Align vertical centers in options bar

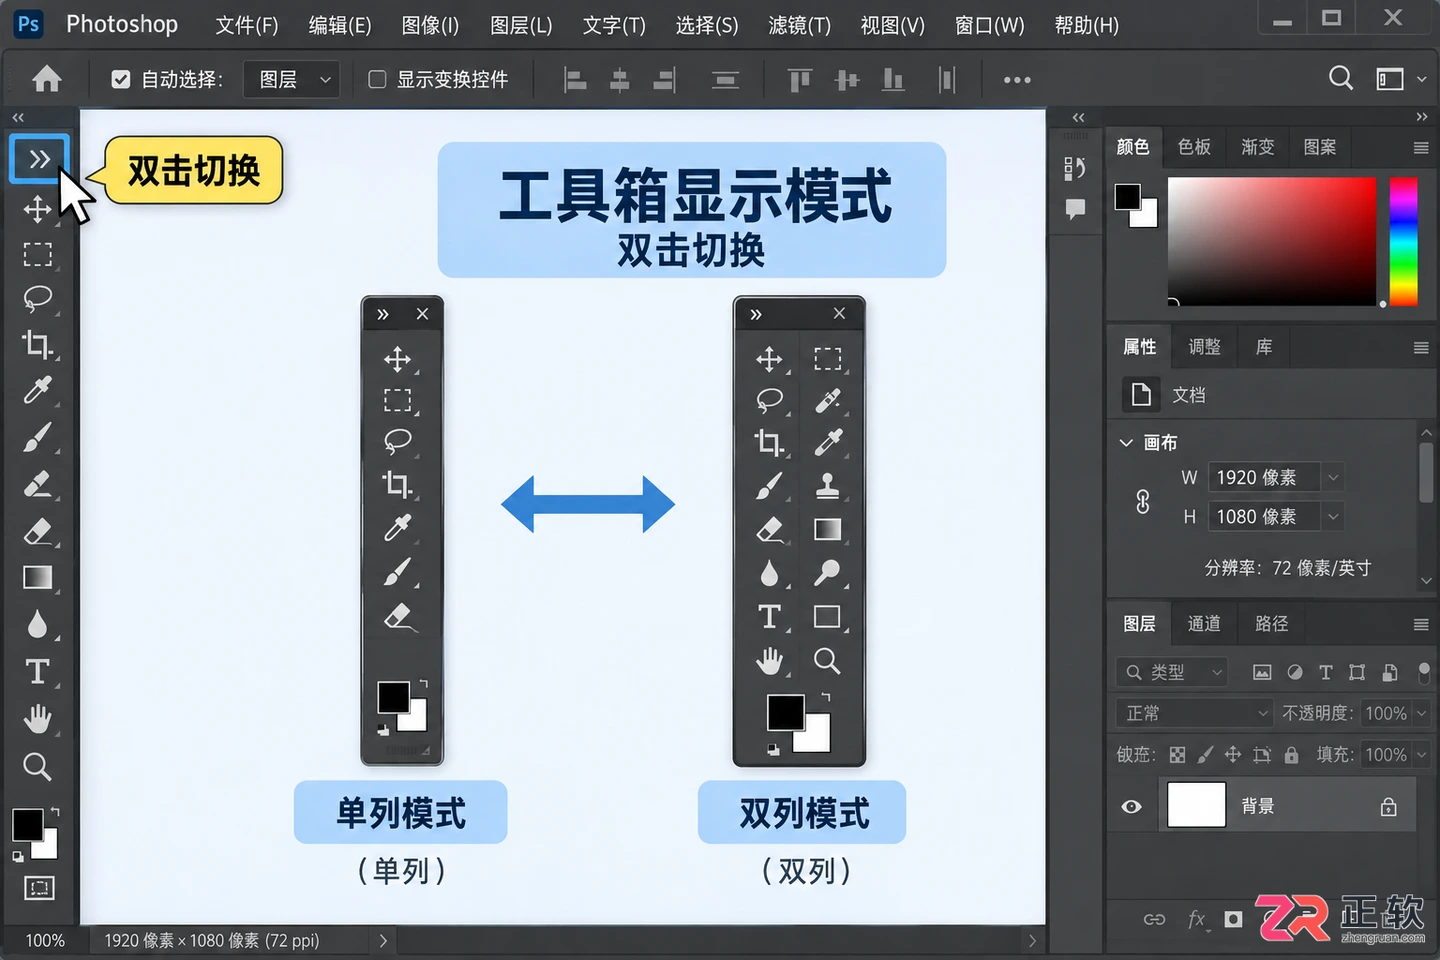point(847,80)
